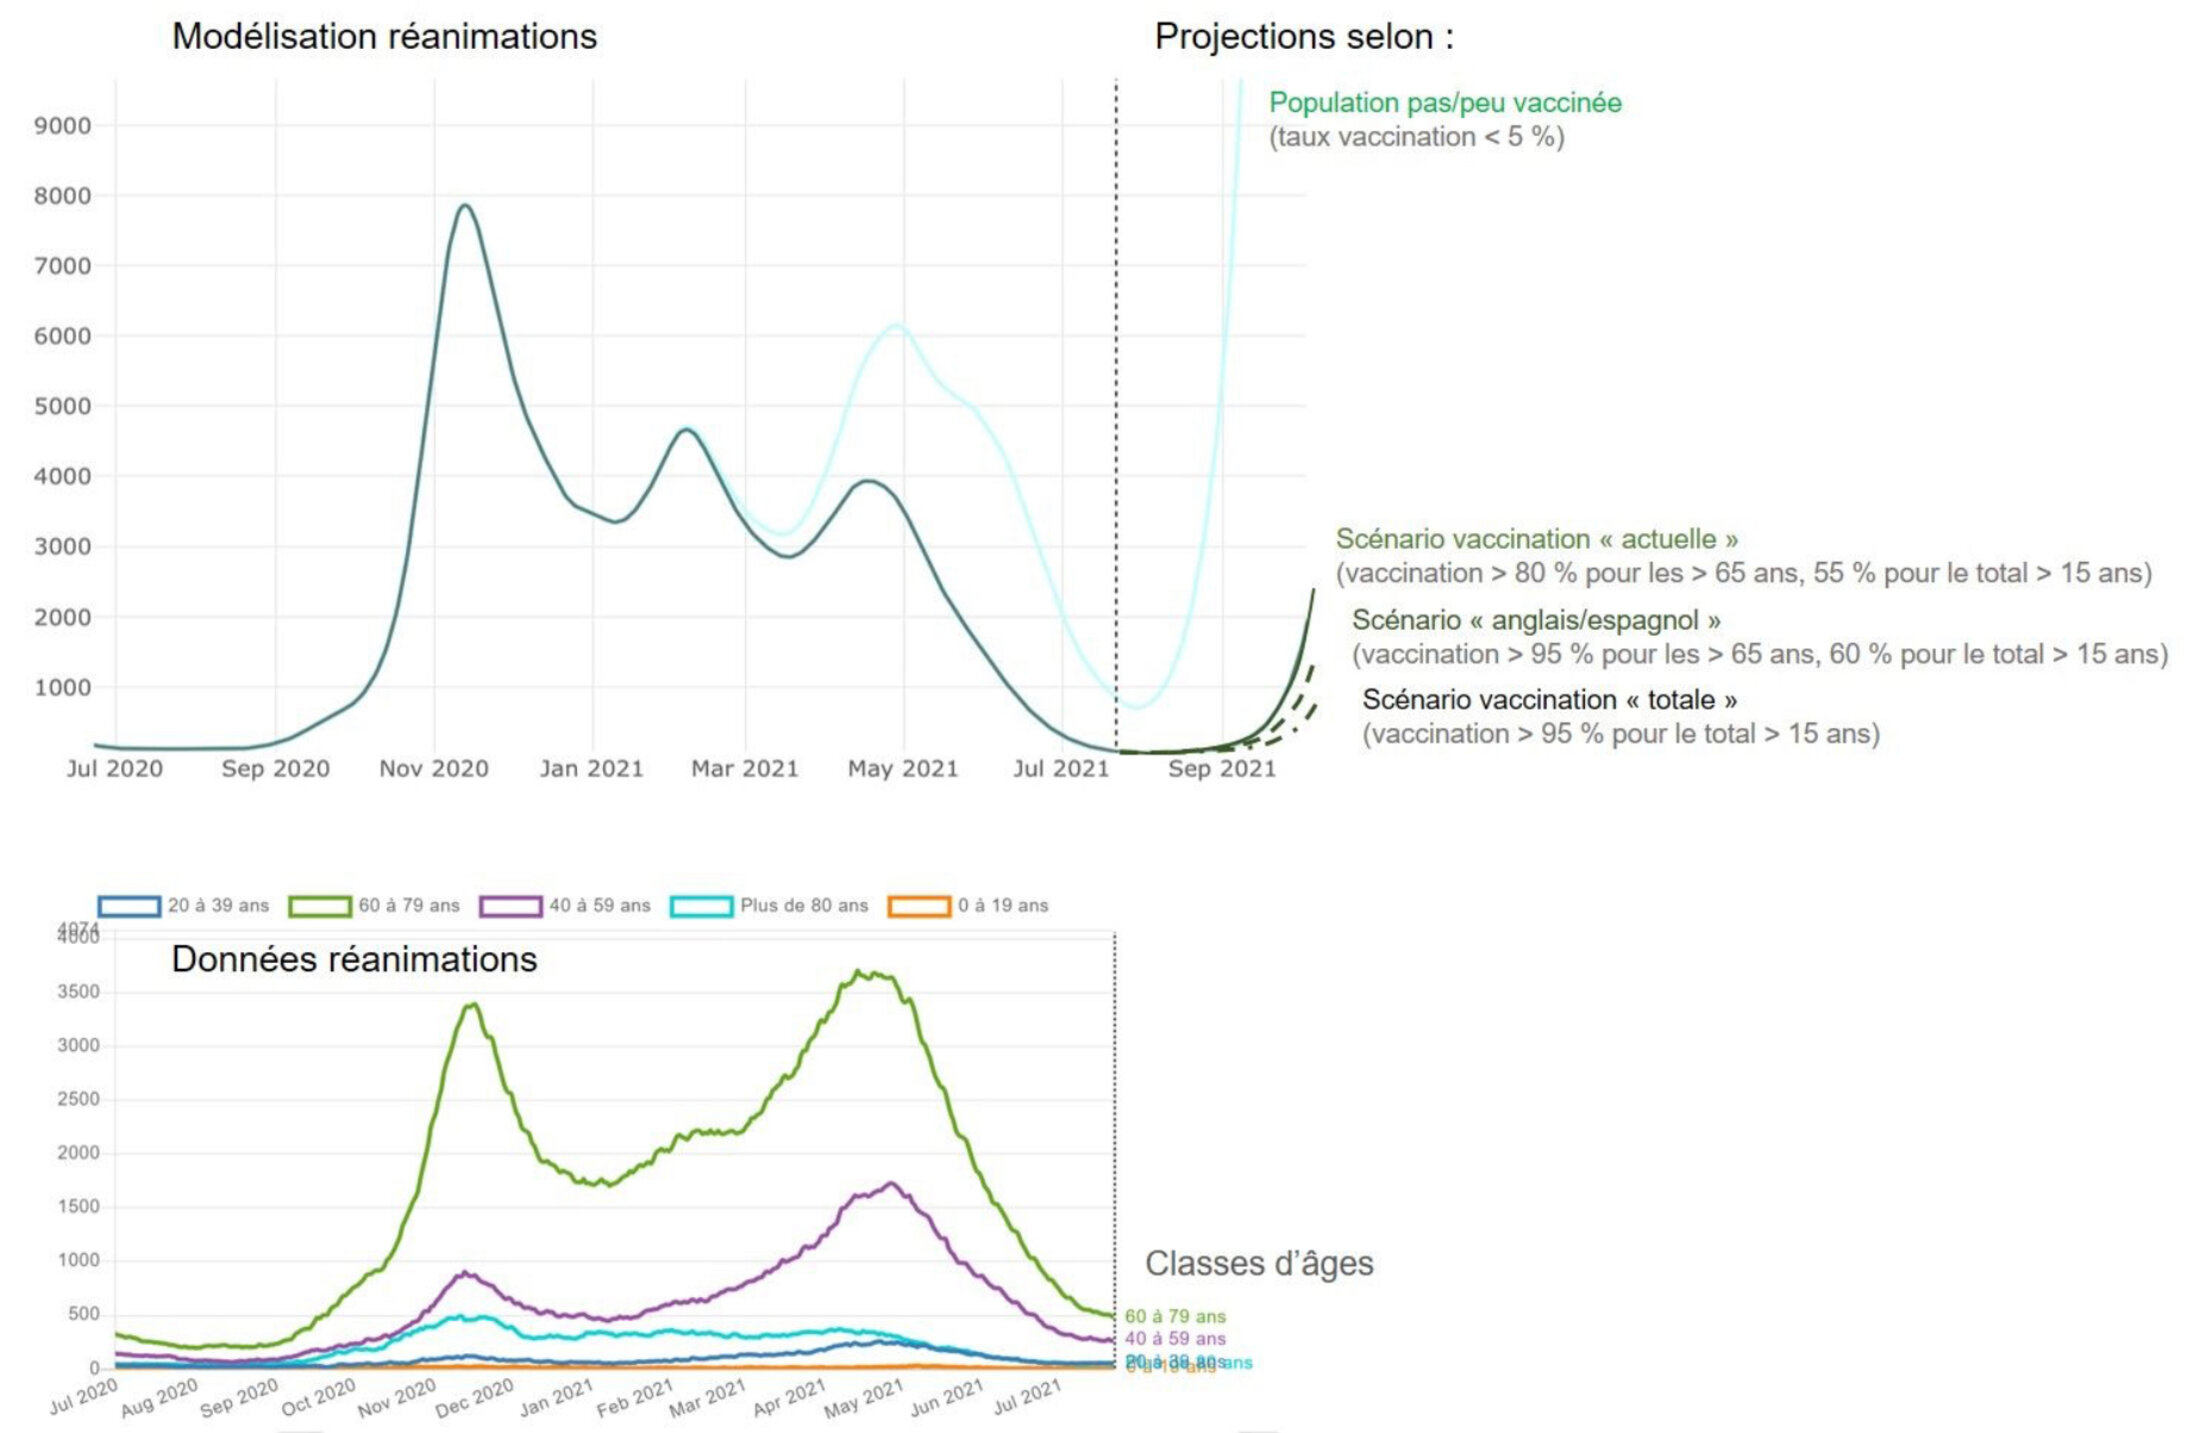Image resolution: width=2200 pixels, height=1433 pixels.
Task: Click the 9000 y-axis label on top chart
Action: tap(62, 126)
